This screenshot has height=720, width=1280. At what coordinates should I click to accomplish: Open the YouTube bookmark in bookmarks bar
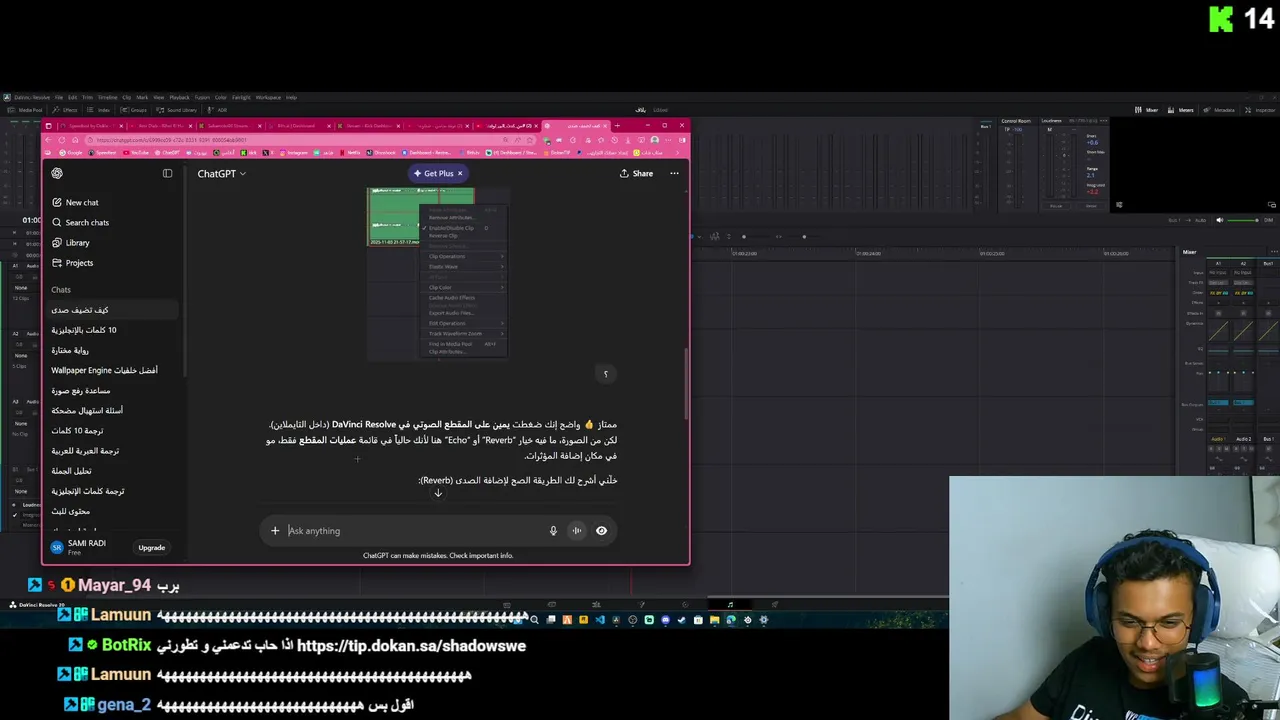(x=137, y=153)
